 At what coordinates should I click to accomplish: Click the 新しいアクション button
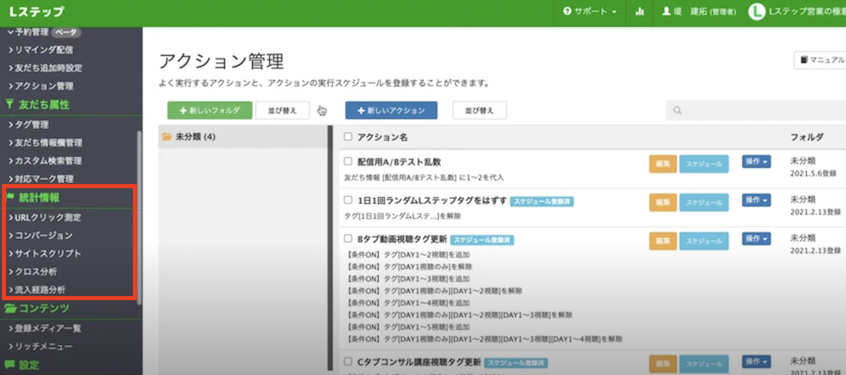click(391, 110)
